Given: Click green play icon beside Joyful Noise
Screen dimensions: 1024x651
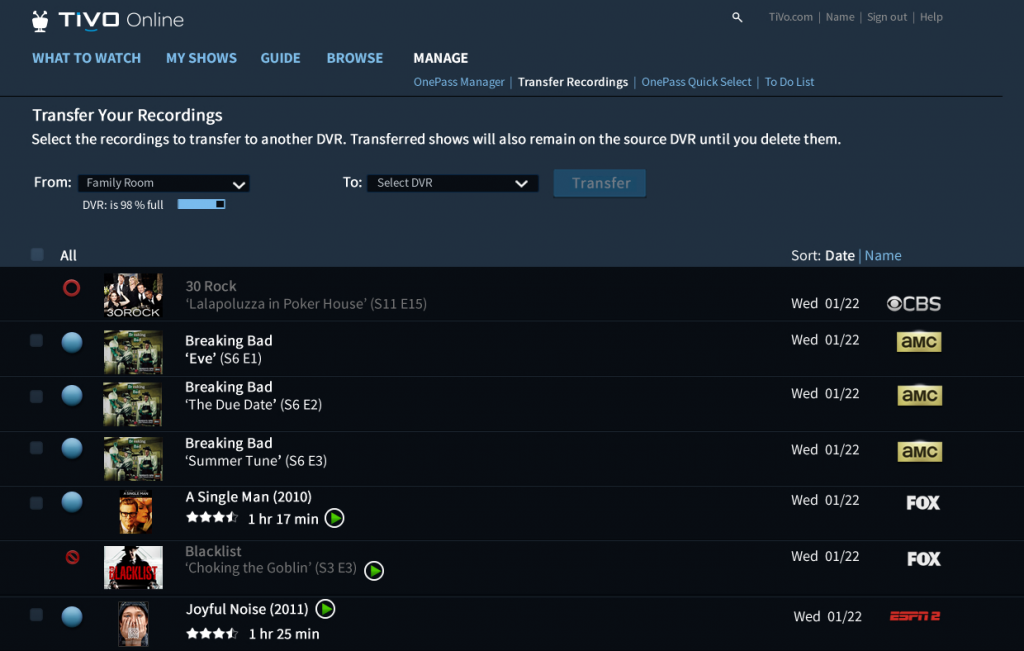Looking at the screenshot, I should (x=325, y=609).
